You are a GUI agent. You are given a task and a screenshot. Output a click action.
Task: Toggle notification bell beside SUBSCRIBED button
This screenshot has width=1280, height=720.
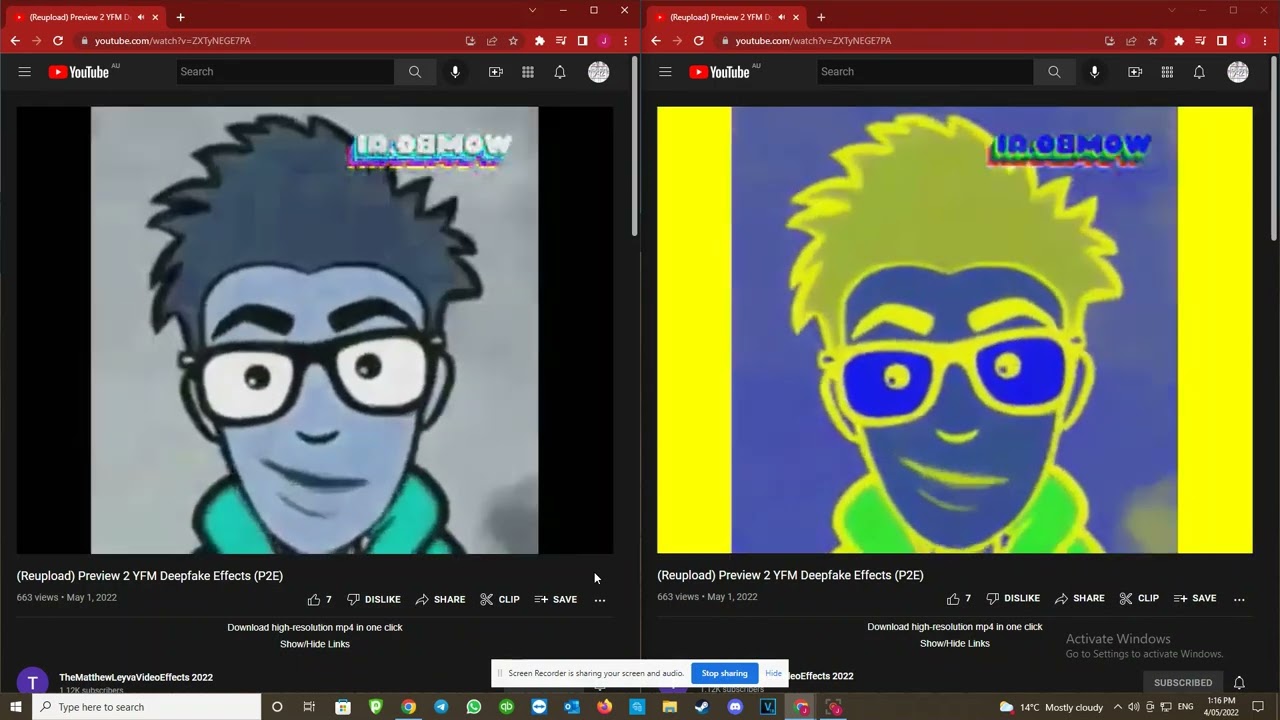click(x=1239, y=683)
